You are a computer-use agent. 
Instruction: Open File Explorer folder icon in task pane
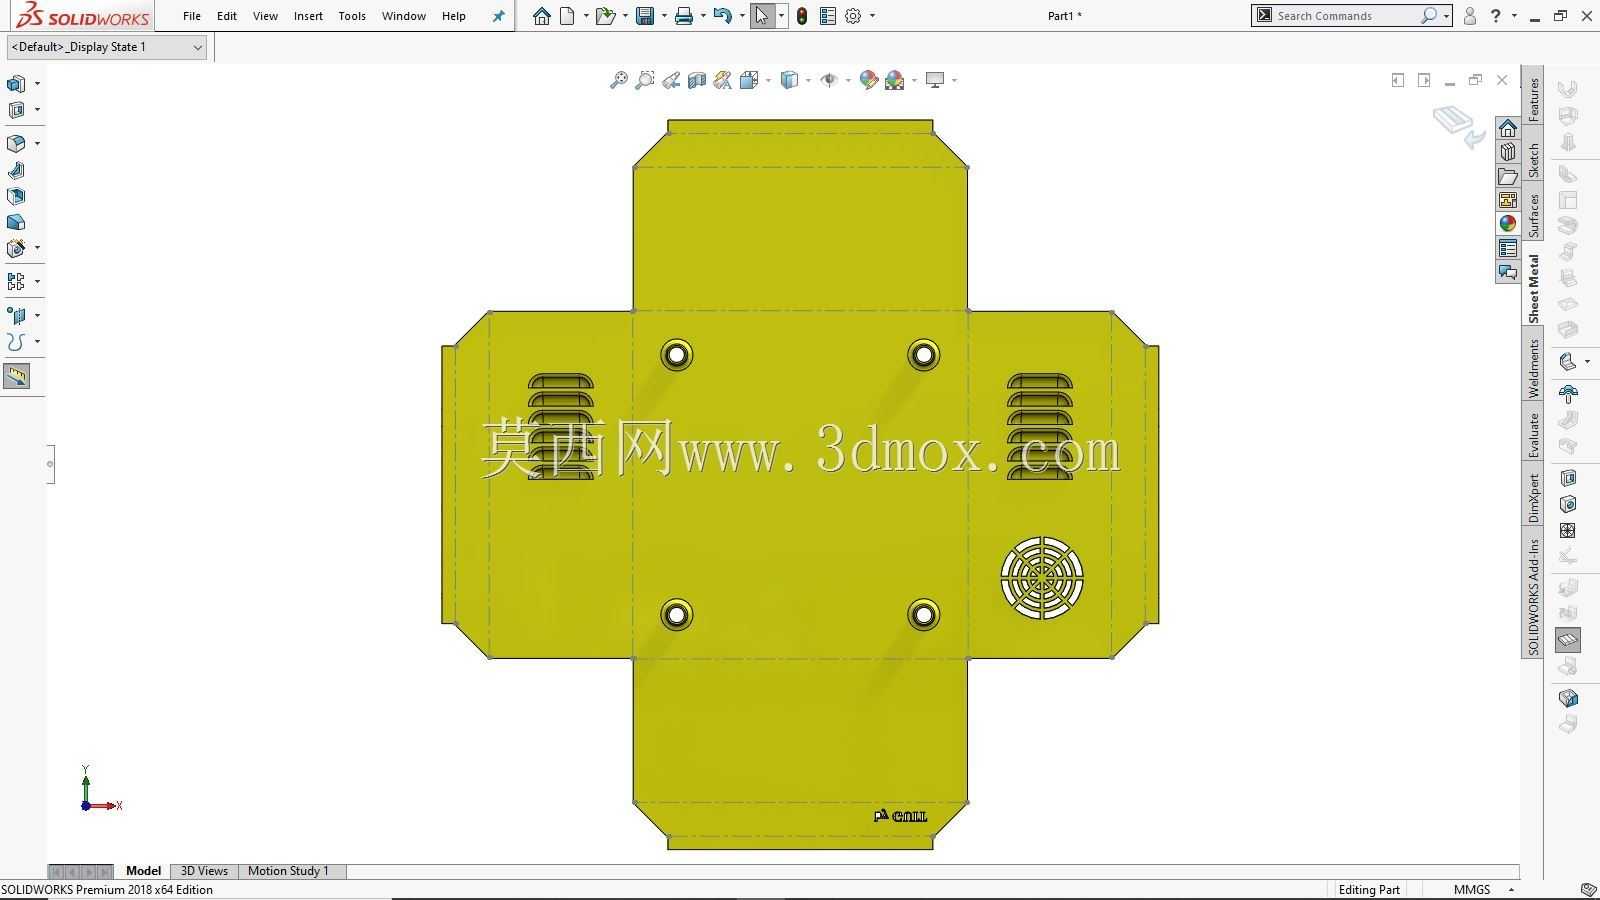point(1508,176)
